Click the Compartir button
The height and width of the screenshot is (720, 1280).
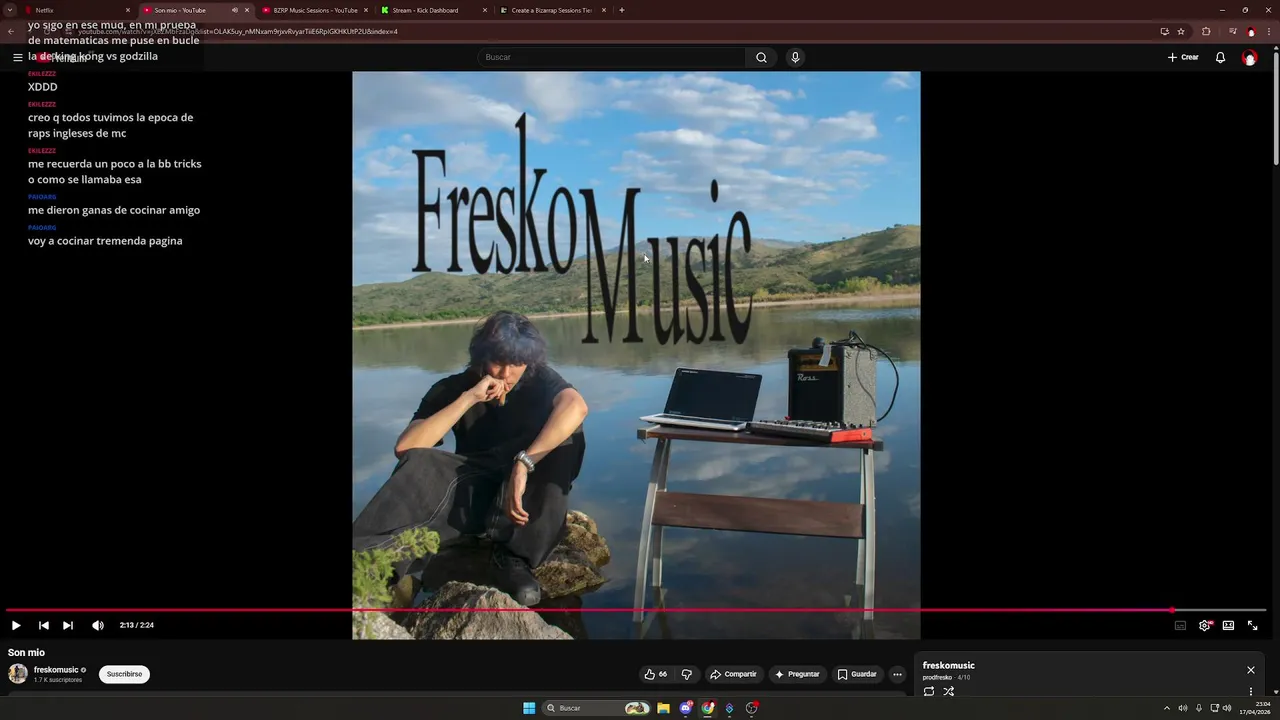tap(733, 674)
